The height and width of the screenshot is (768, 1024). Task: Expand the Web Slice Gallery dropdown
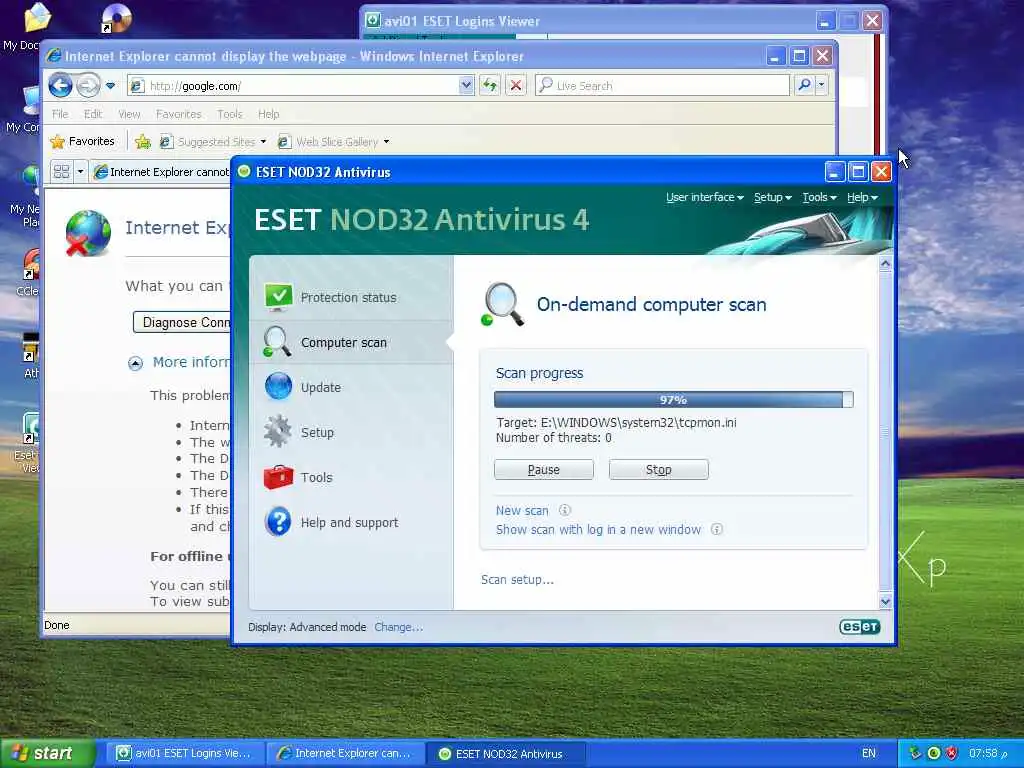click(x=387, y=142)
